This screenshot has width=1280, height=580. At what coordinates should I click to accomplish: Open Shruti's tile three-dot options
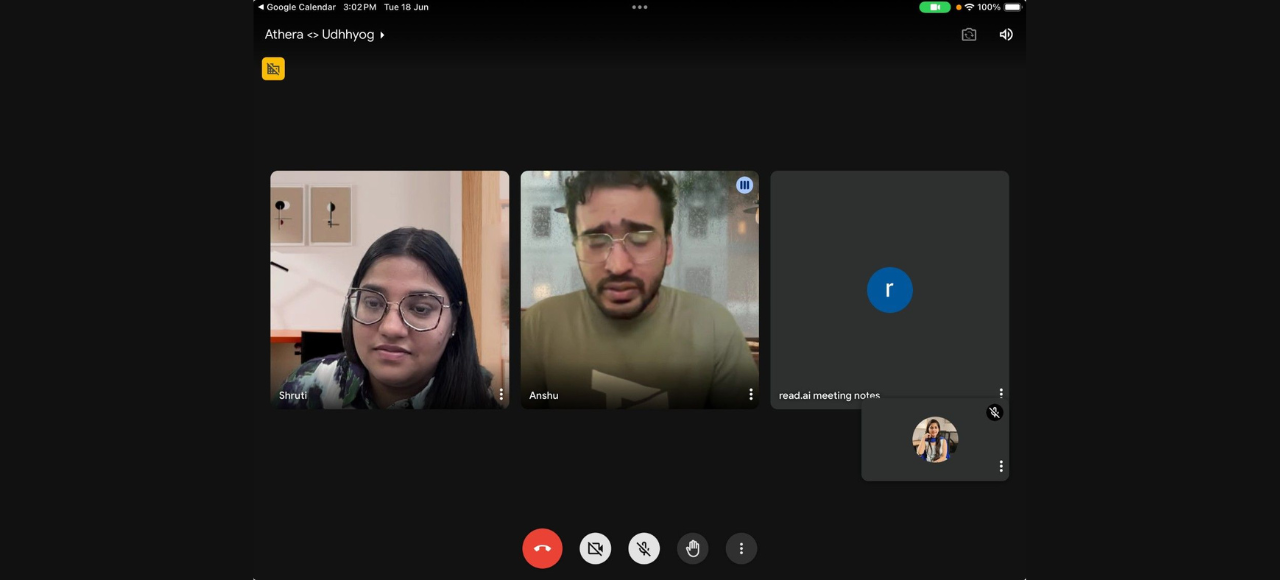[501, 395]
